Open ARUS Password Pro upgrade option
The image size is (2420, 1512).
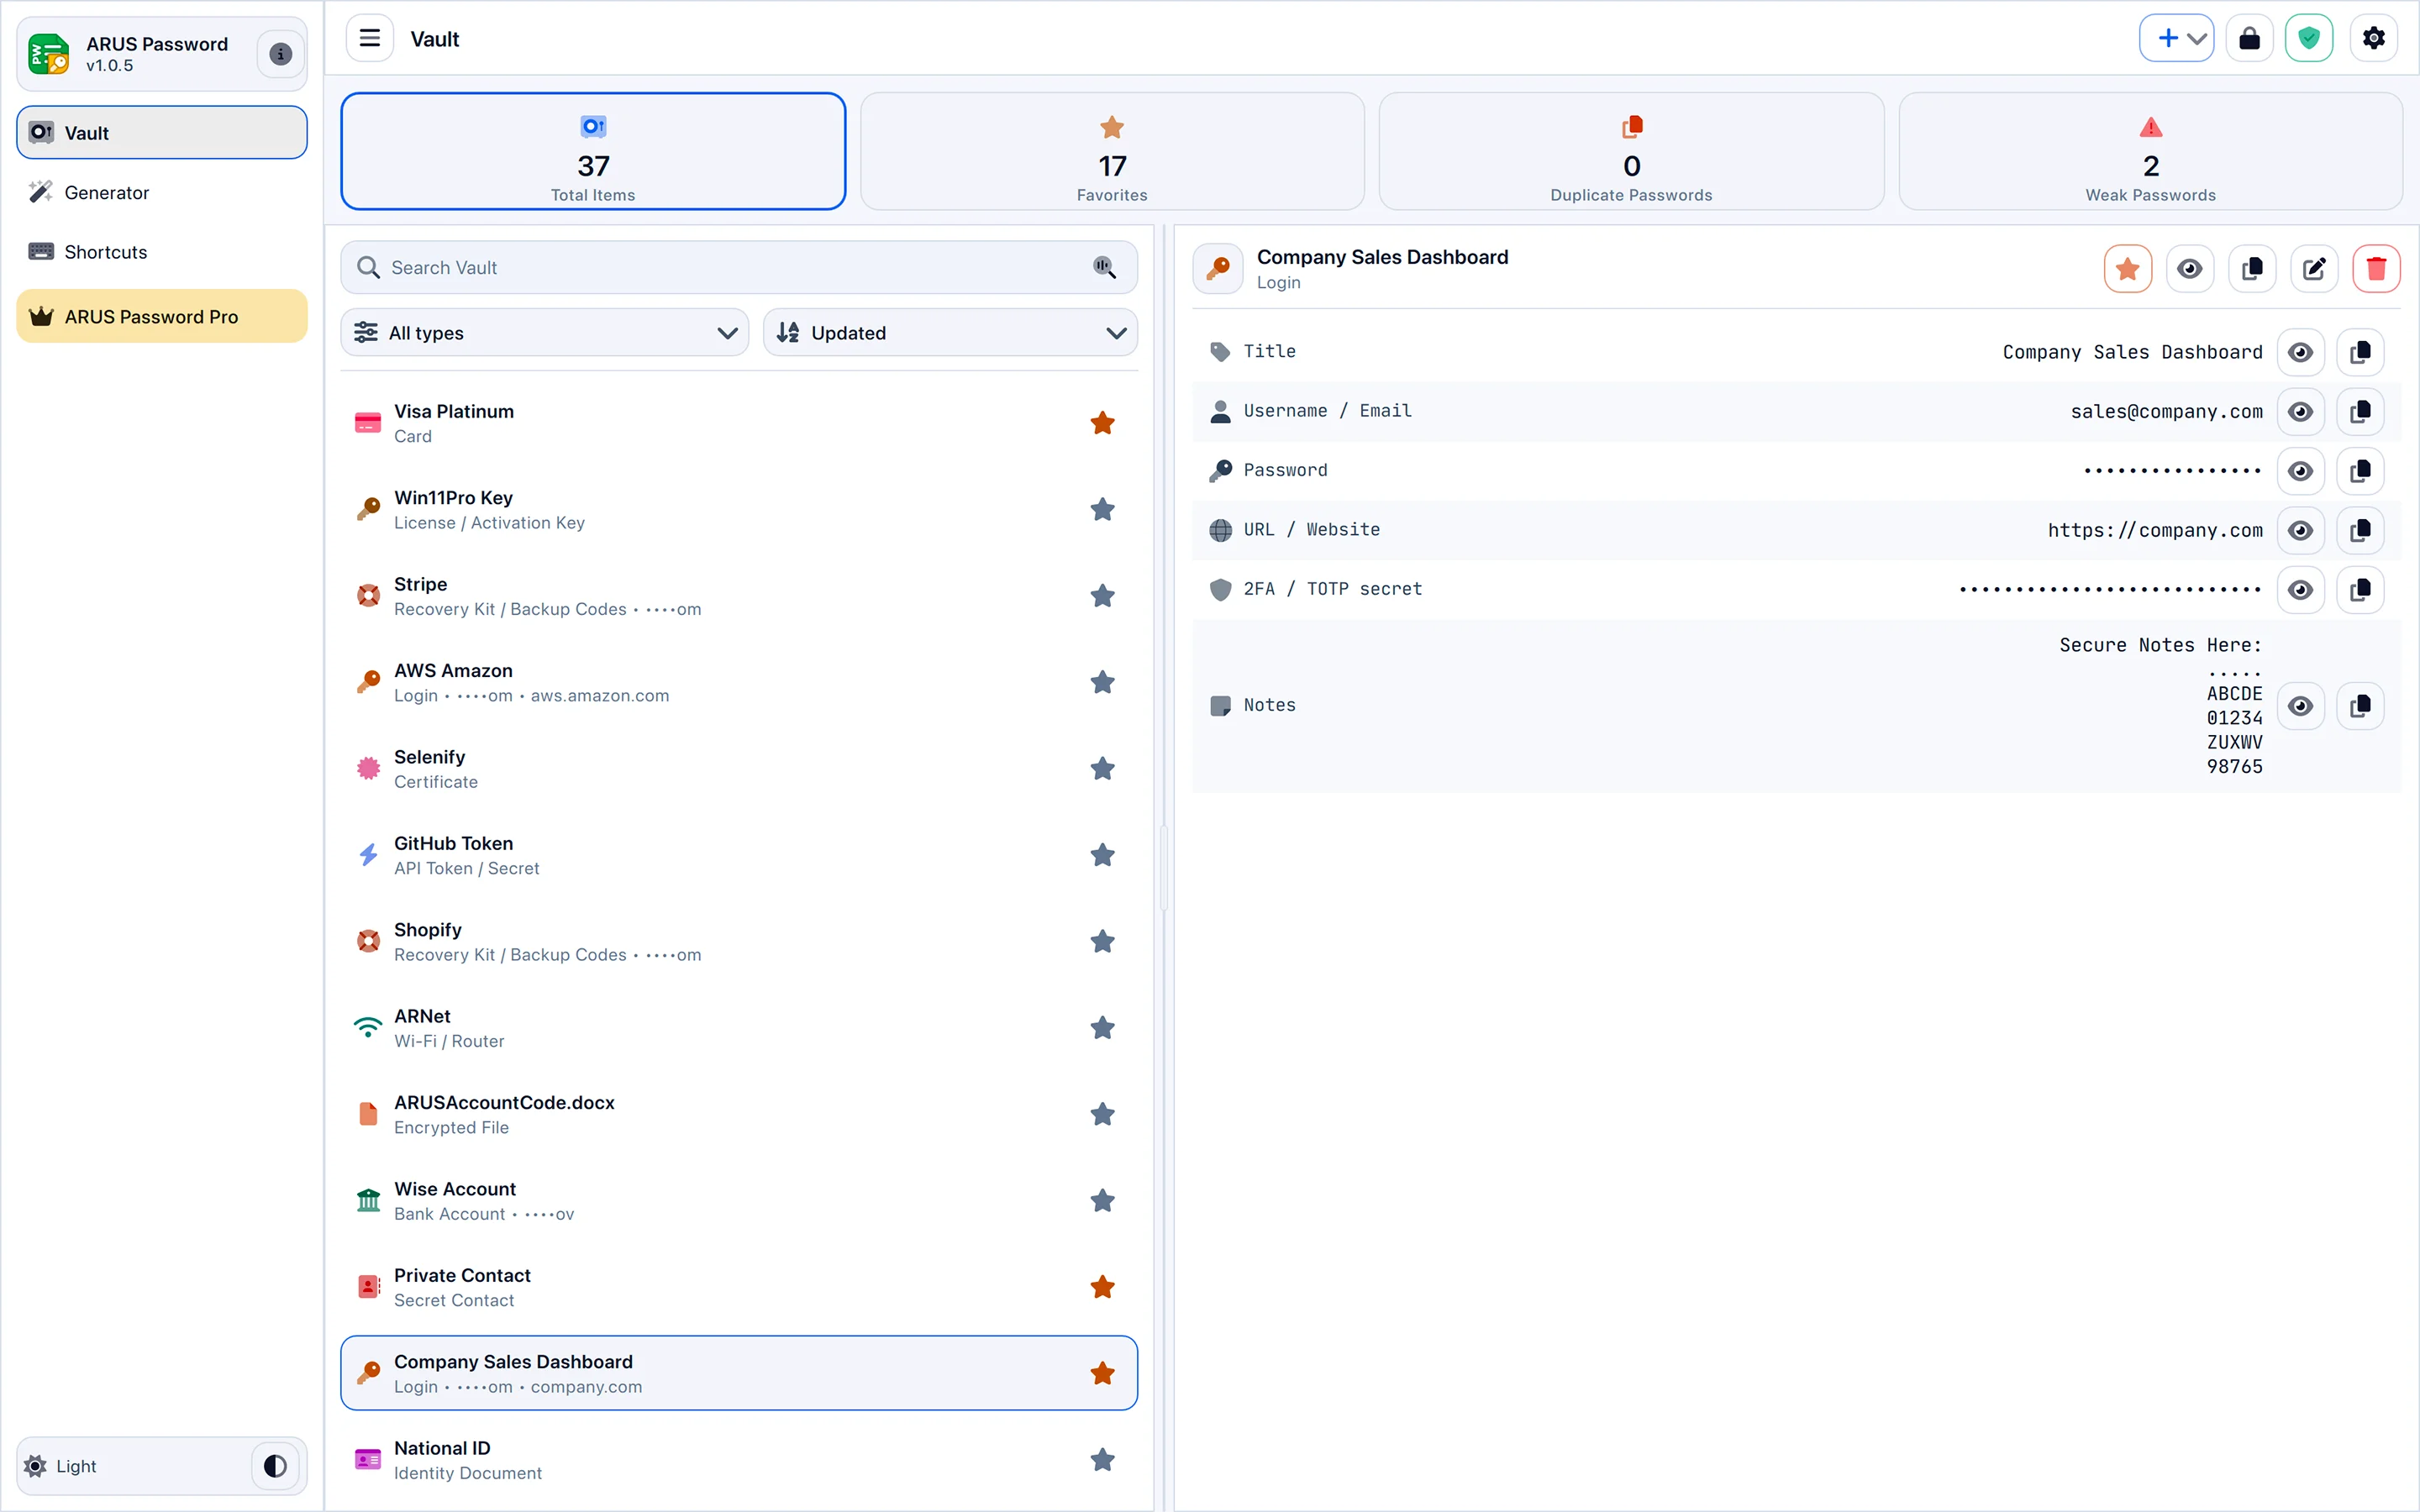[161, 316]
